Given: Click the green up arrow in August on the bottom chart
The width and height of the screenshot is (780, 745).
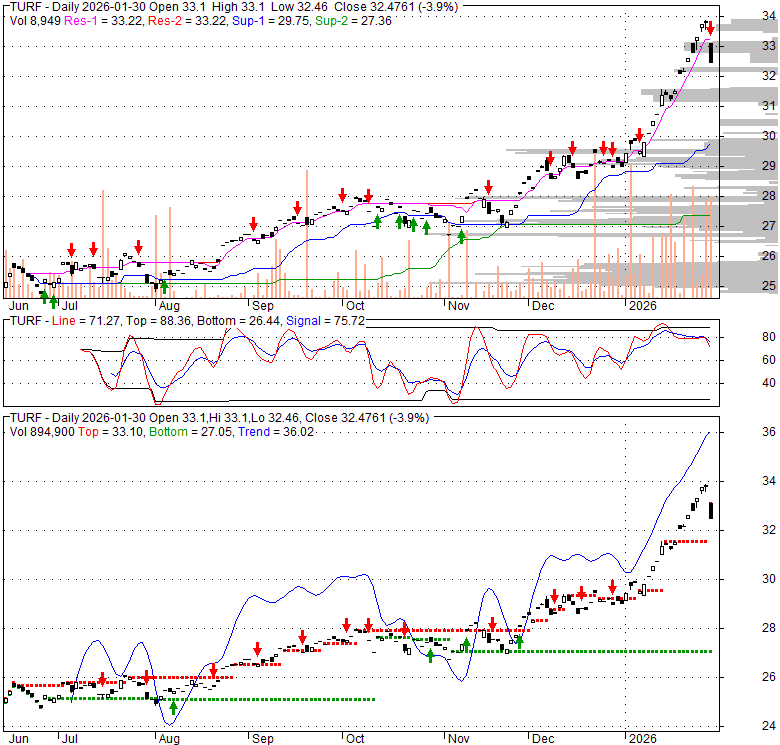Looking at the screenshot, I should click(172, 707).
